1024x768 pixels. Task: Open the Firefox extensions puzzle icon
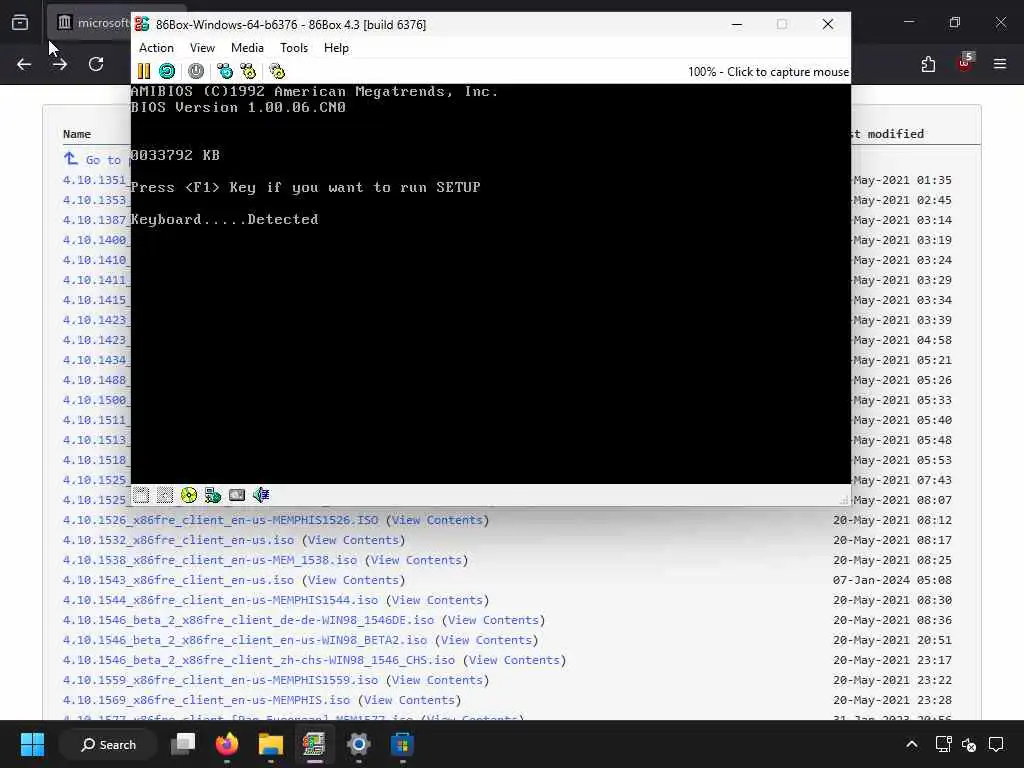[x=929, y=64]
